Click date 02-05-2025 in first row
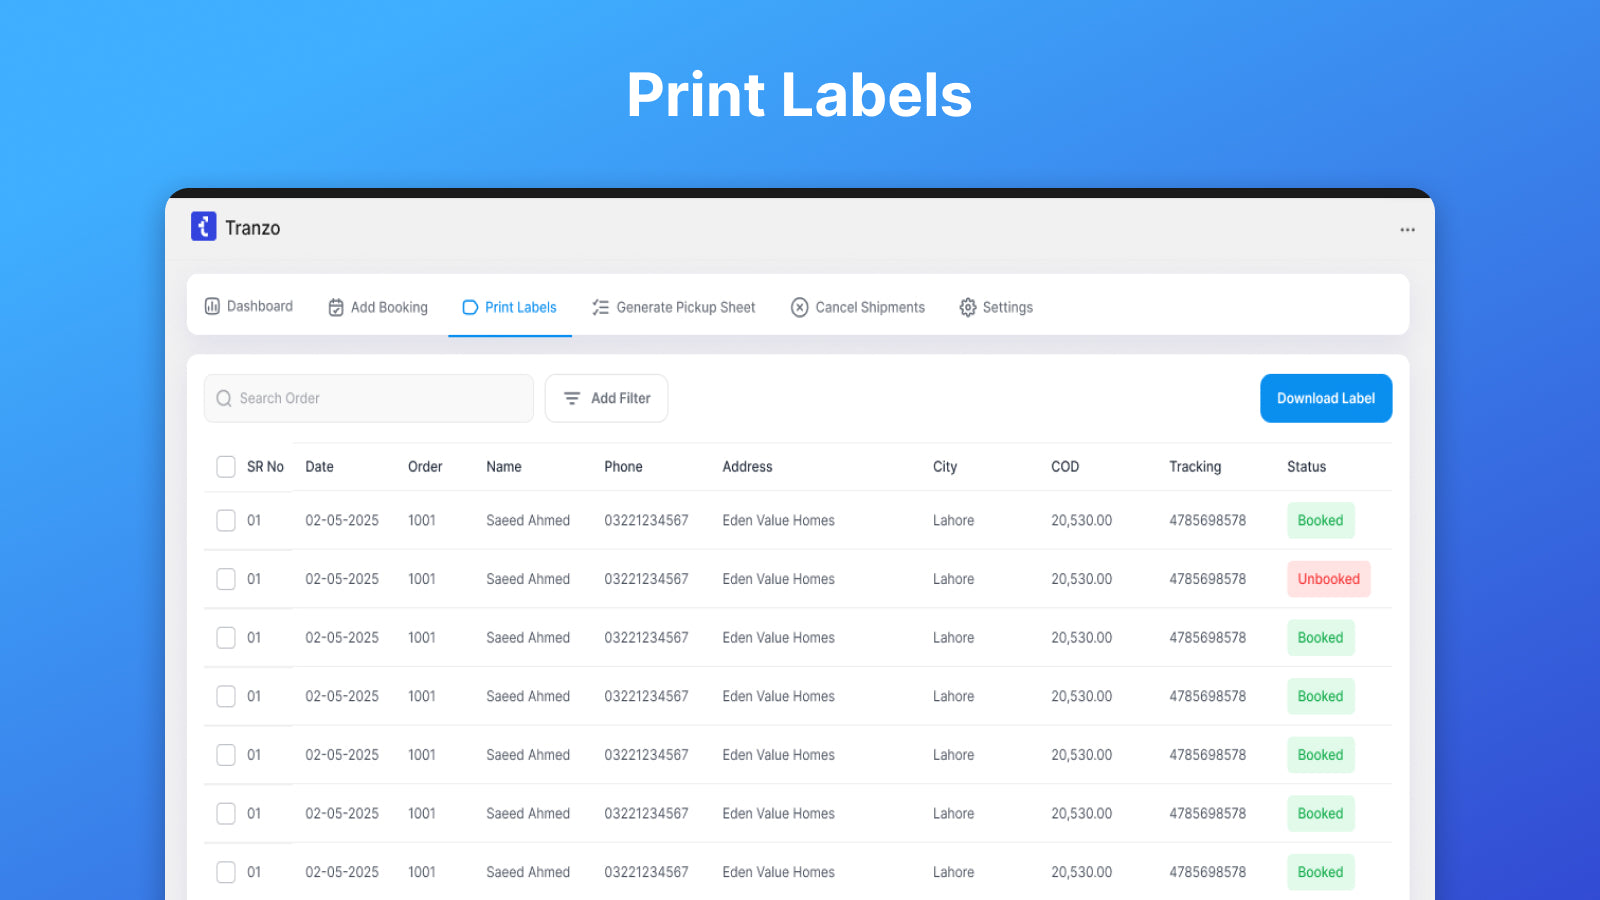Image resolution: width=1600 pixels, height=900 pixels. tap(342, 520)
